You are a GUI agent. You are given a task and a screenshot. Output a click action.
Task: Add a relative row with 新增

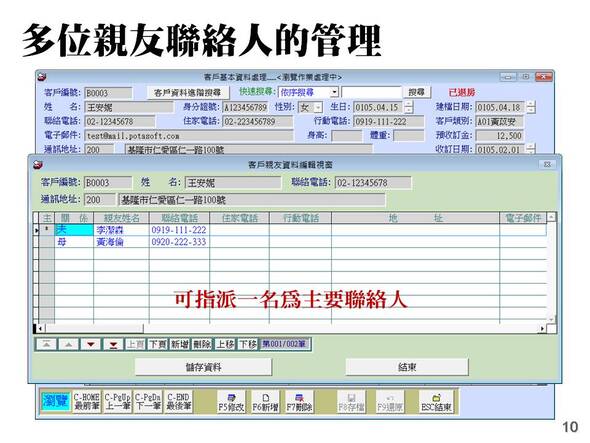pos(179,344)
